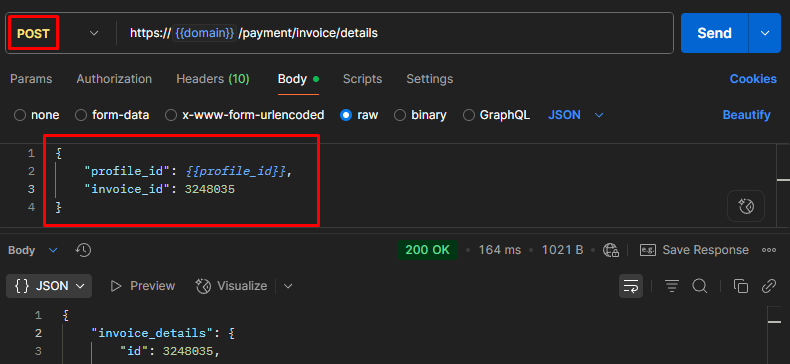Open the response JSON format dropdown
Image resolution: width=790 pixels, height=364 pixels.
(x=49, y=286)
